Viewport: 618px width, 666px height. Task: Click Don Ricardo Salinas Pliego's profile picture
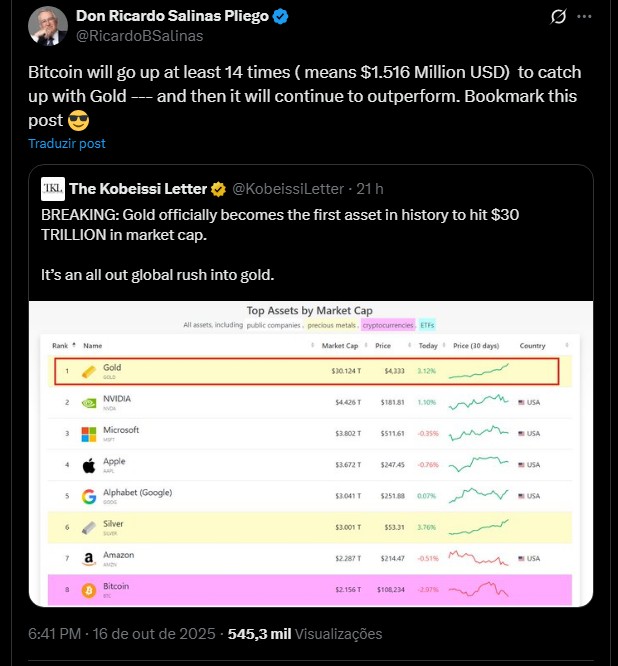point(48,26)
